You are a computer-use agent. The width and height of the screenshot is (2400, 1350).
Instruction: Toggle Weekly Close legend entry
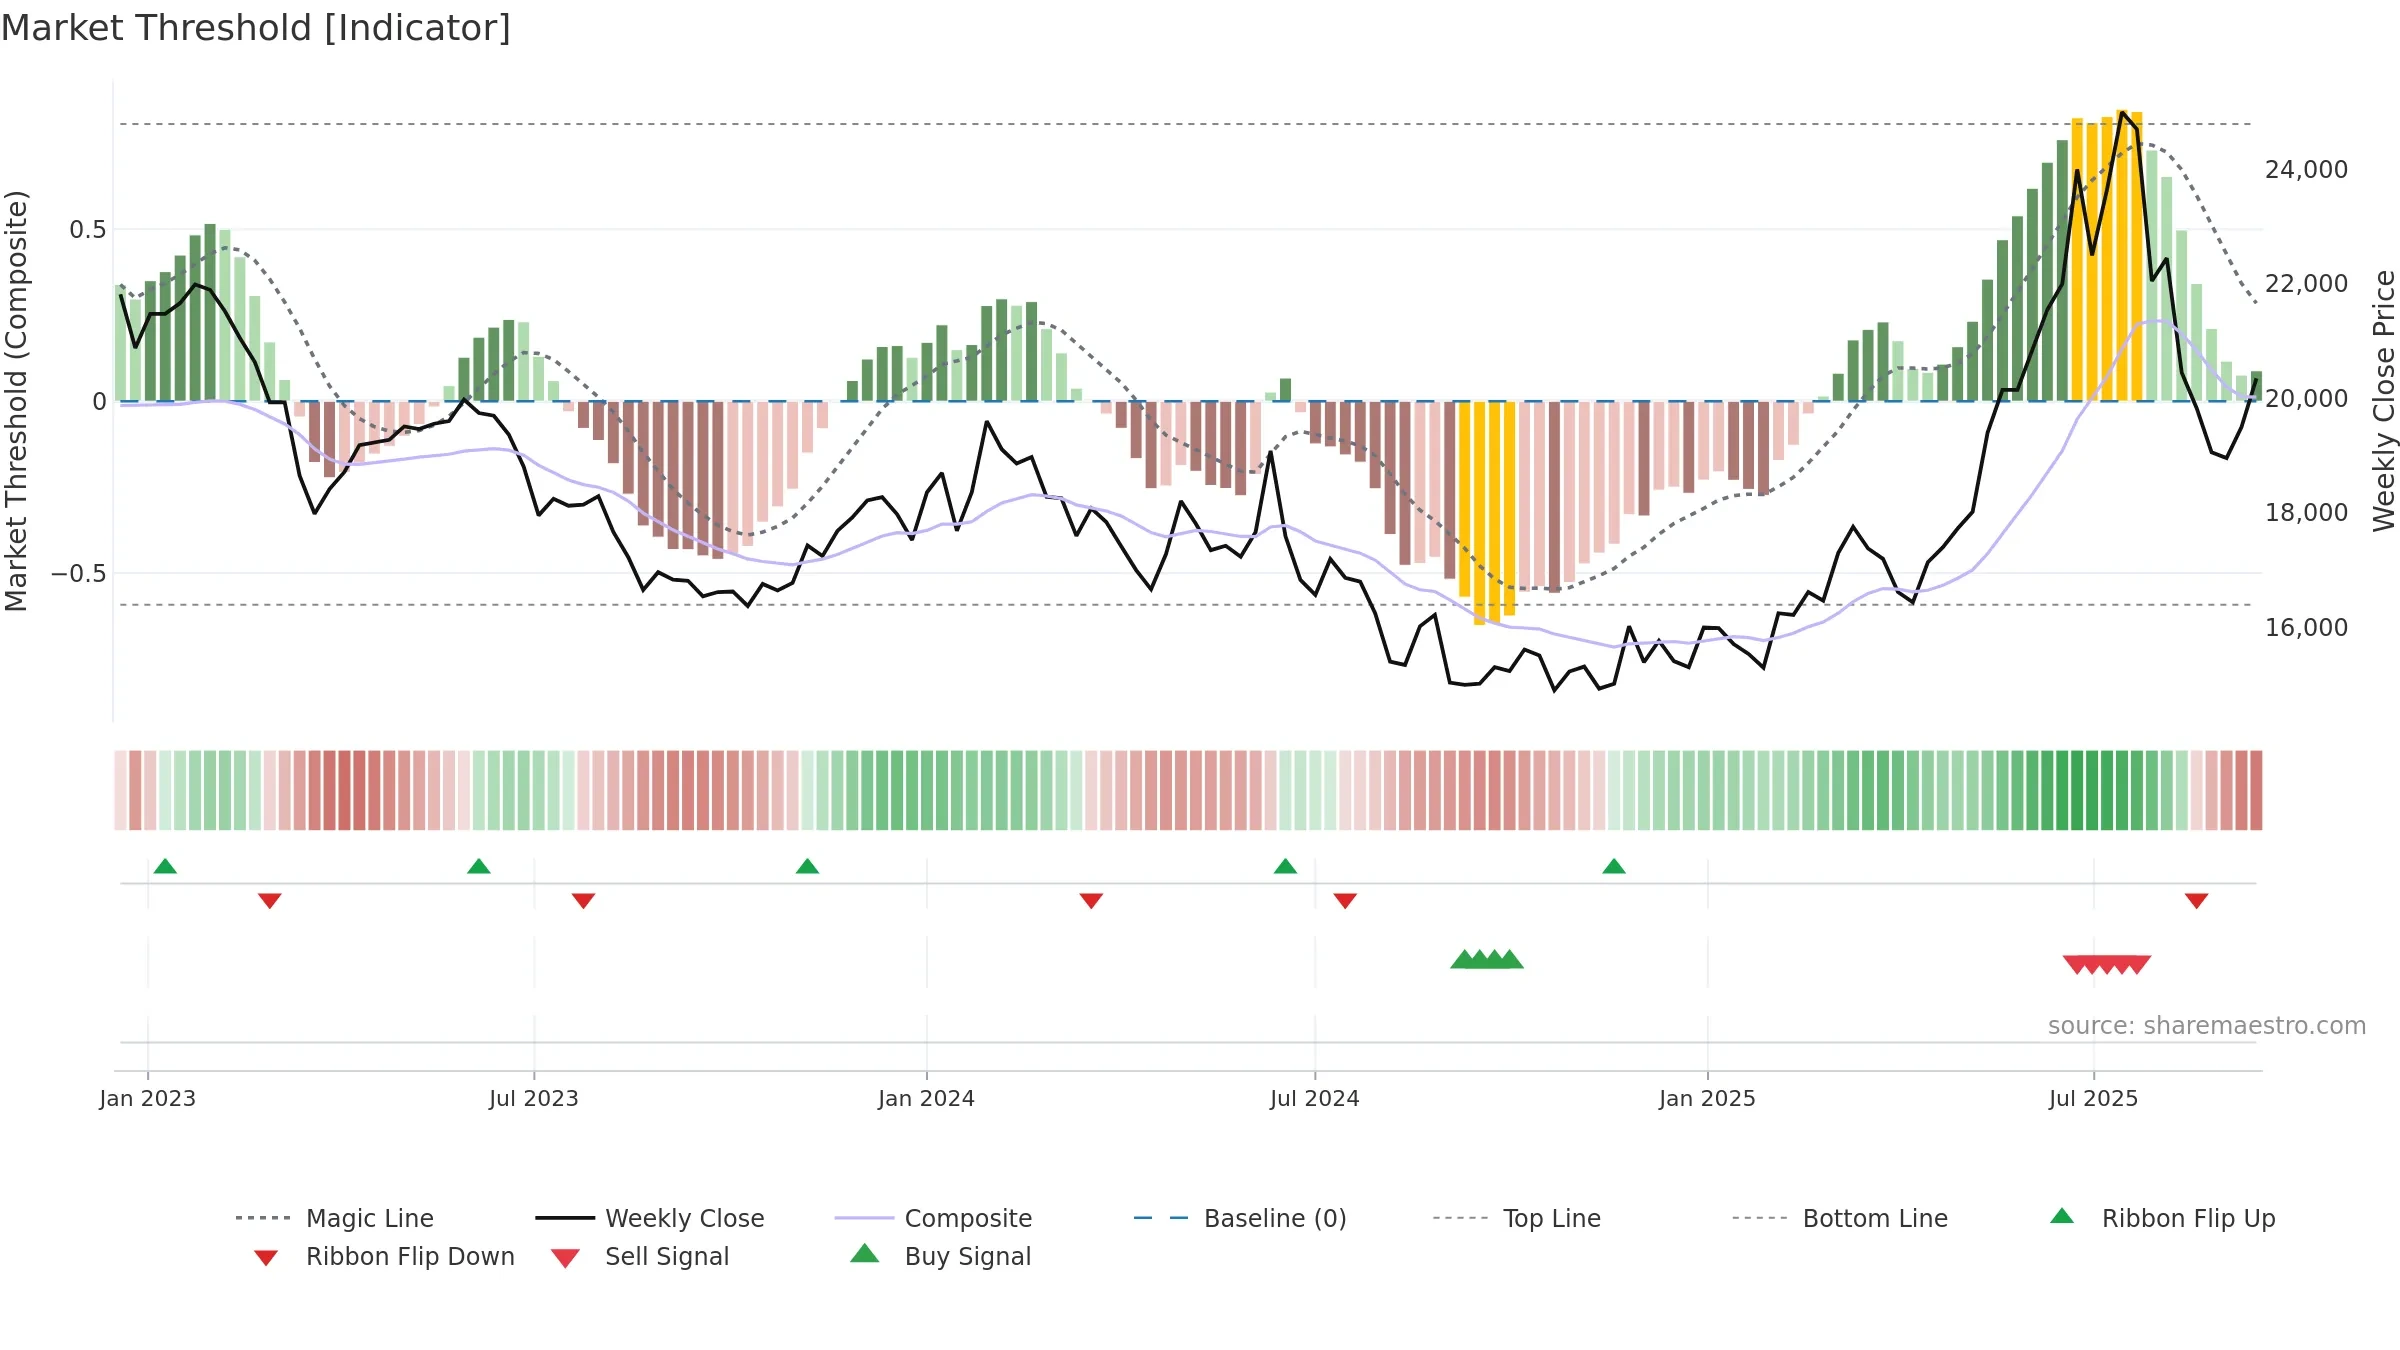(650, 1218)
